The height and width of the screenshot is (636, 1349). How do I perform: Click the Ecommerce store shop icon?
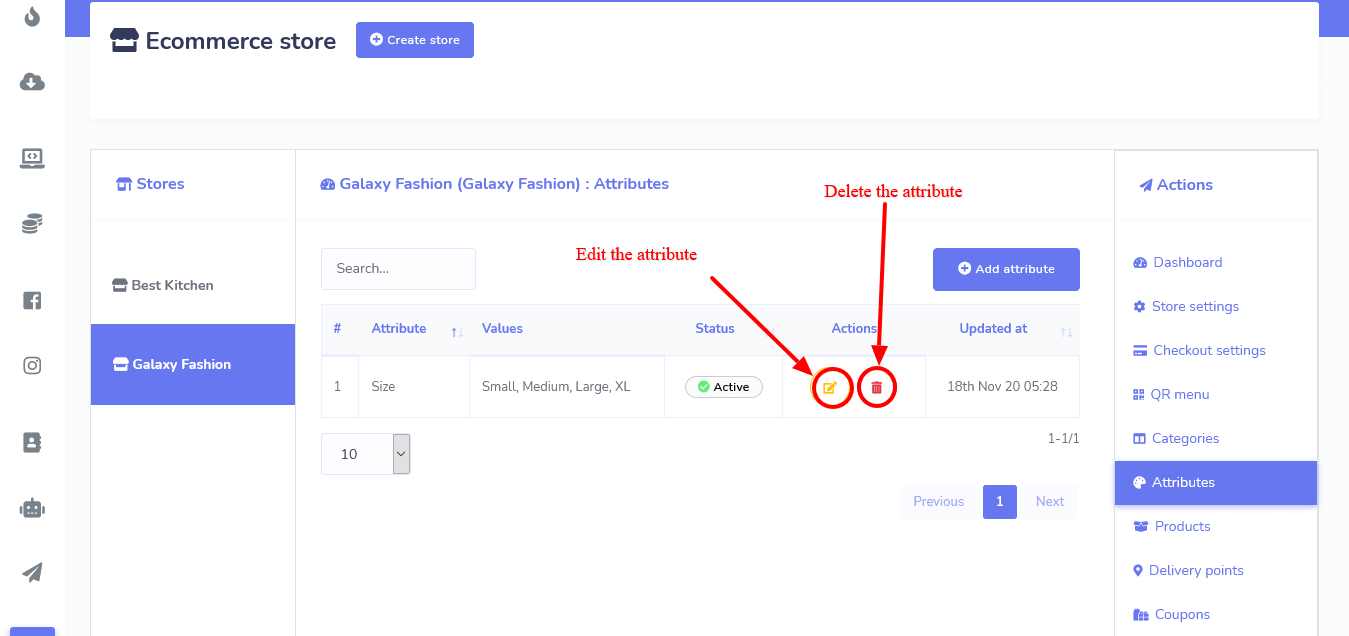tap(124, 40)
